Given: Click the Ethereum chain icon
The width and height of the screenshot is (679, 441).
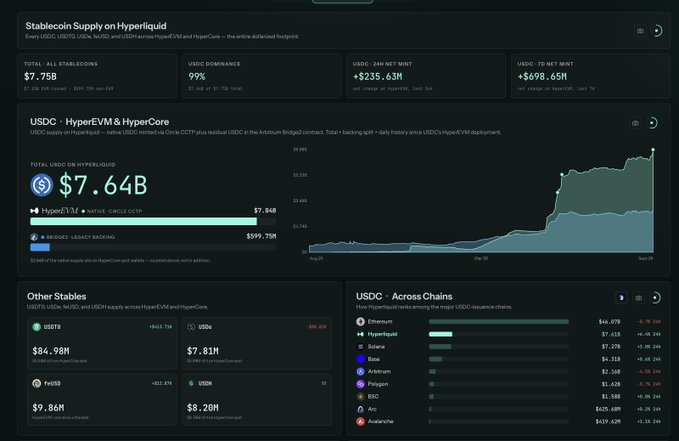Looking at the screenshot, I should (x=360, y=321).
